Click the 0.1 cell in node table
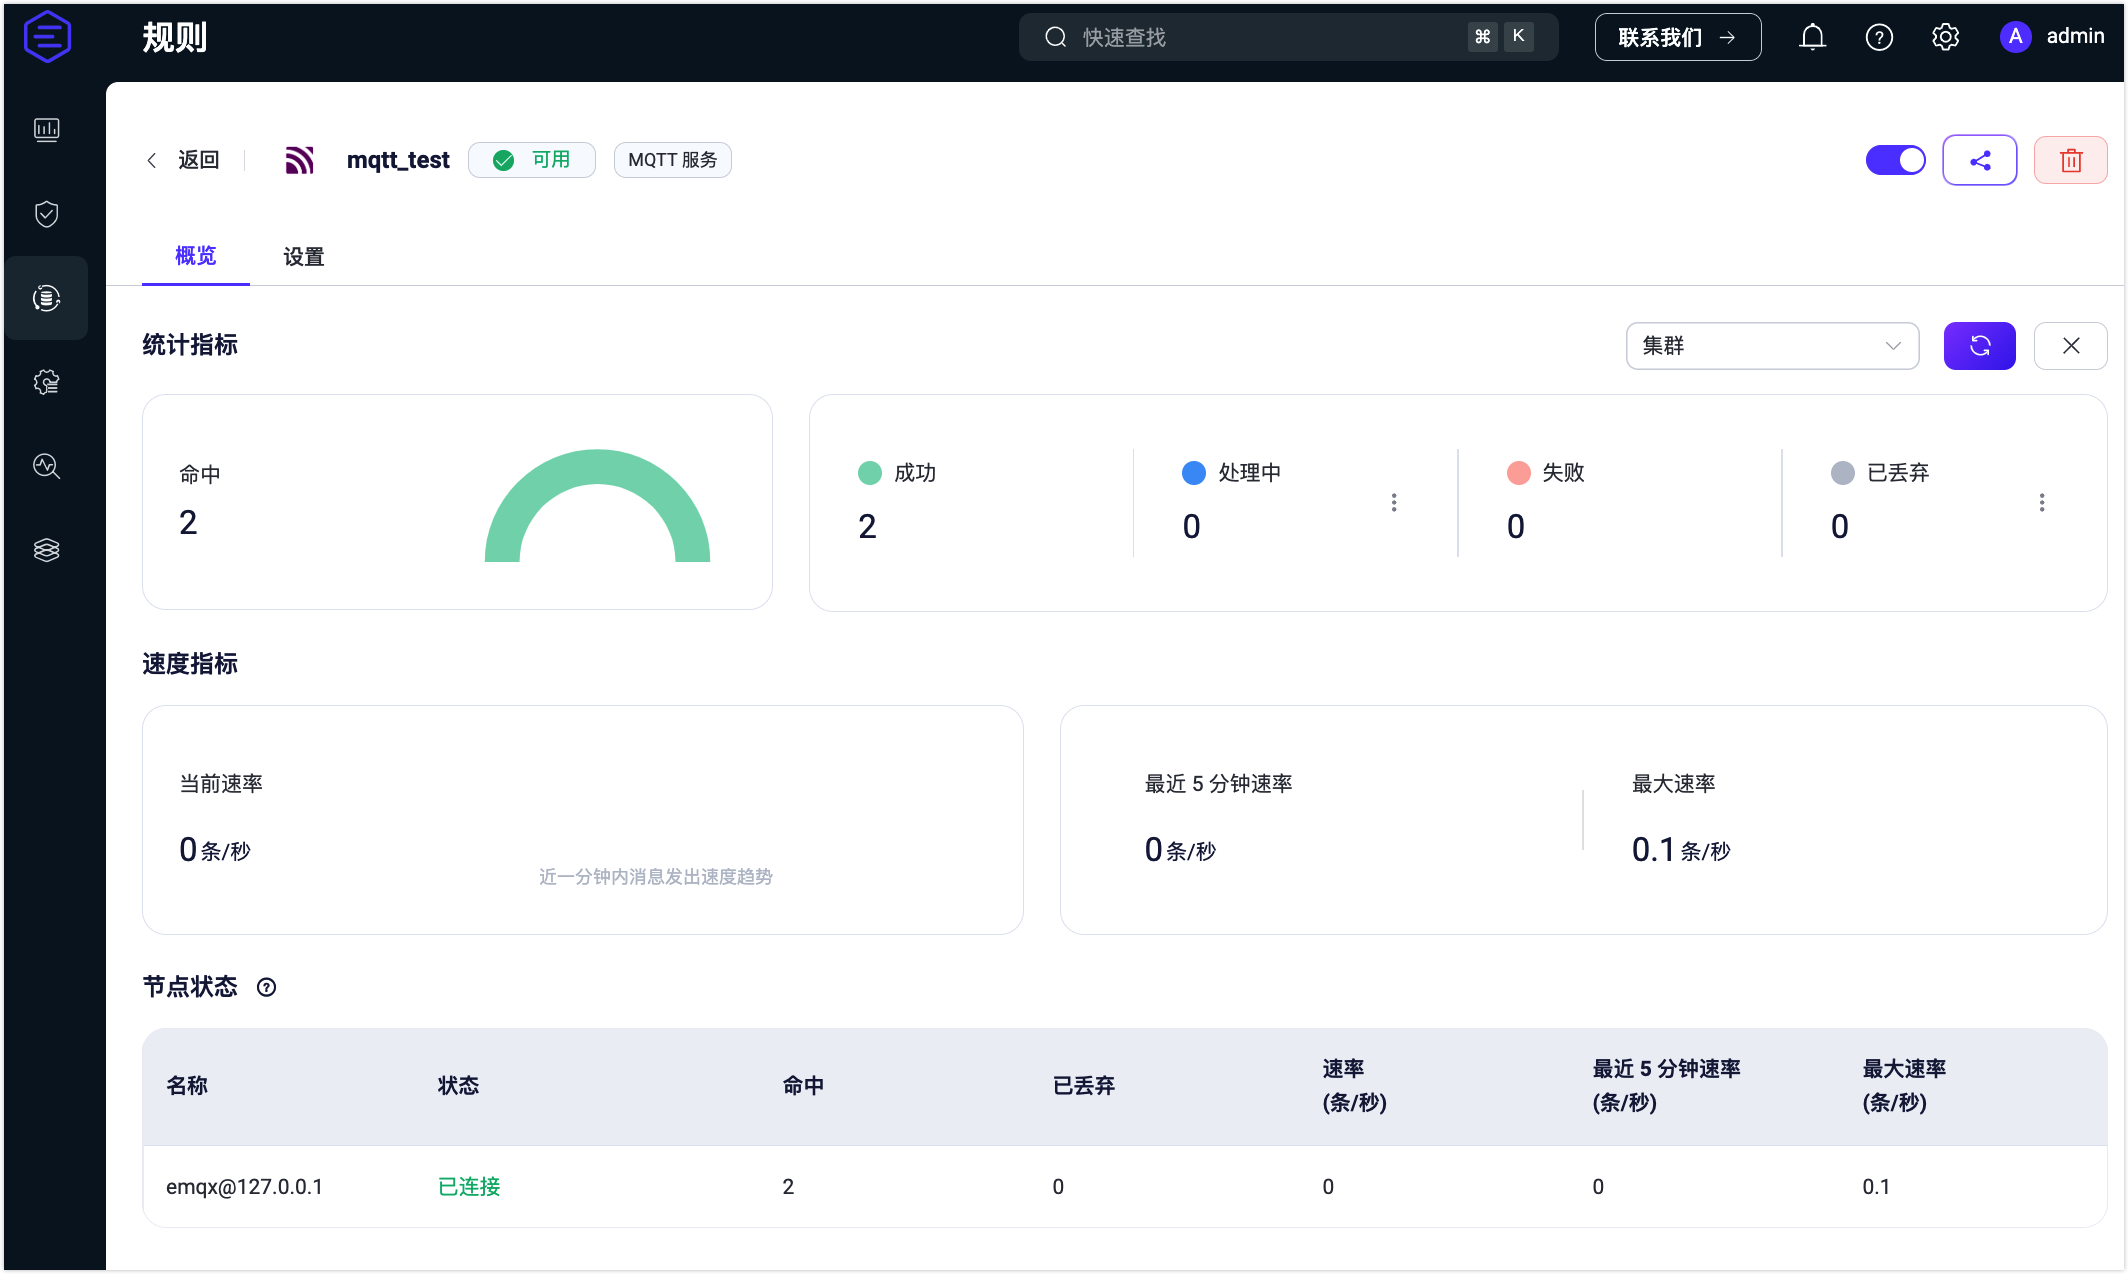The width and height of the screenshot is (2128, 1274). click(x=1876, y=1187)
